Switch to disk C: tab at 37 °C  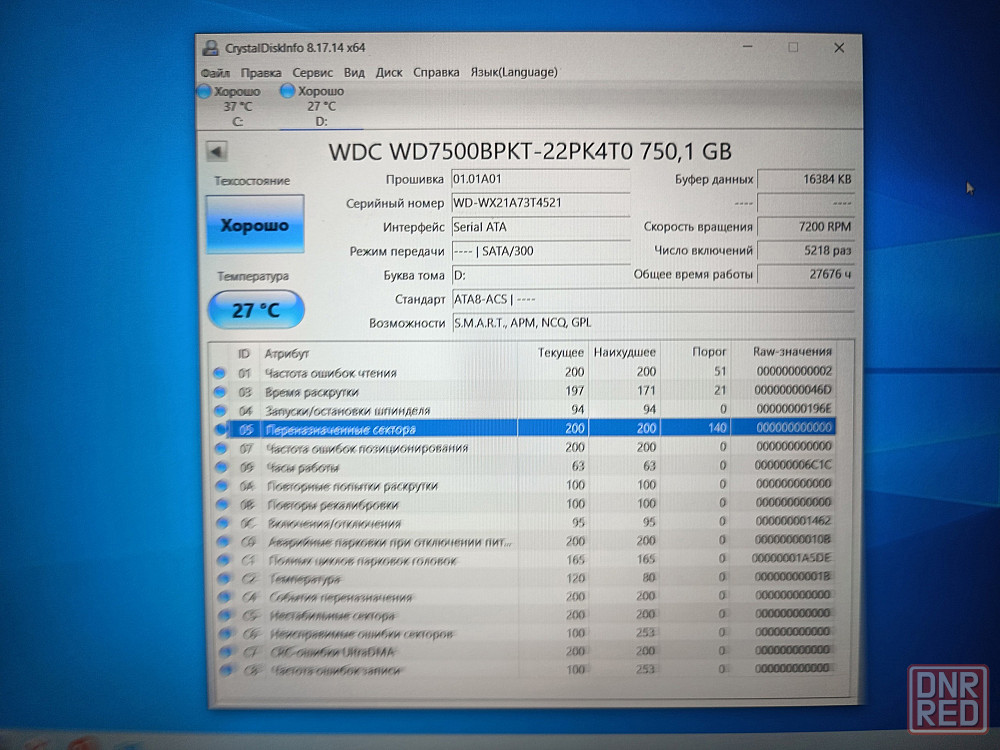237,106
